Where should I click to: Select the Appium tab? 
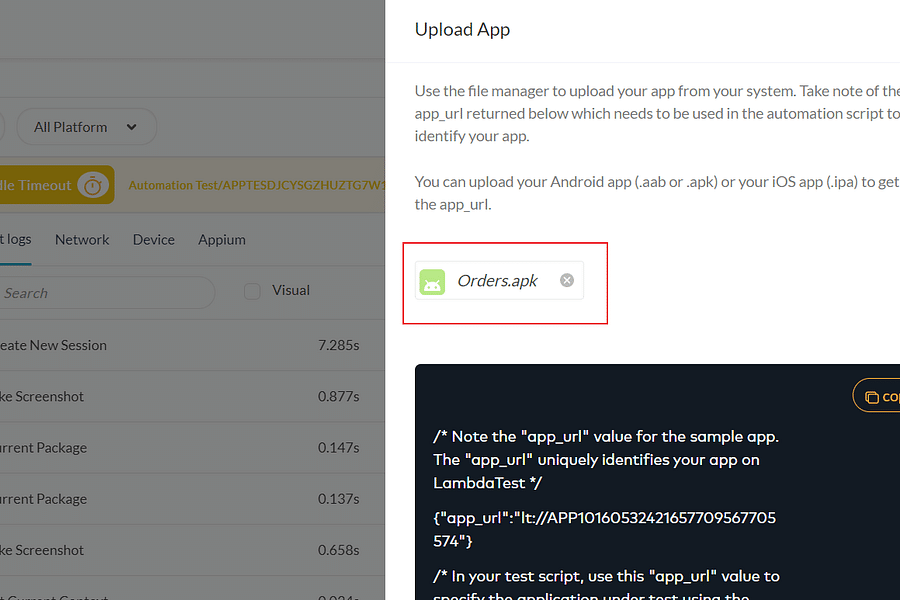[221, 239]
